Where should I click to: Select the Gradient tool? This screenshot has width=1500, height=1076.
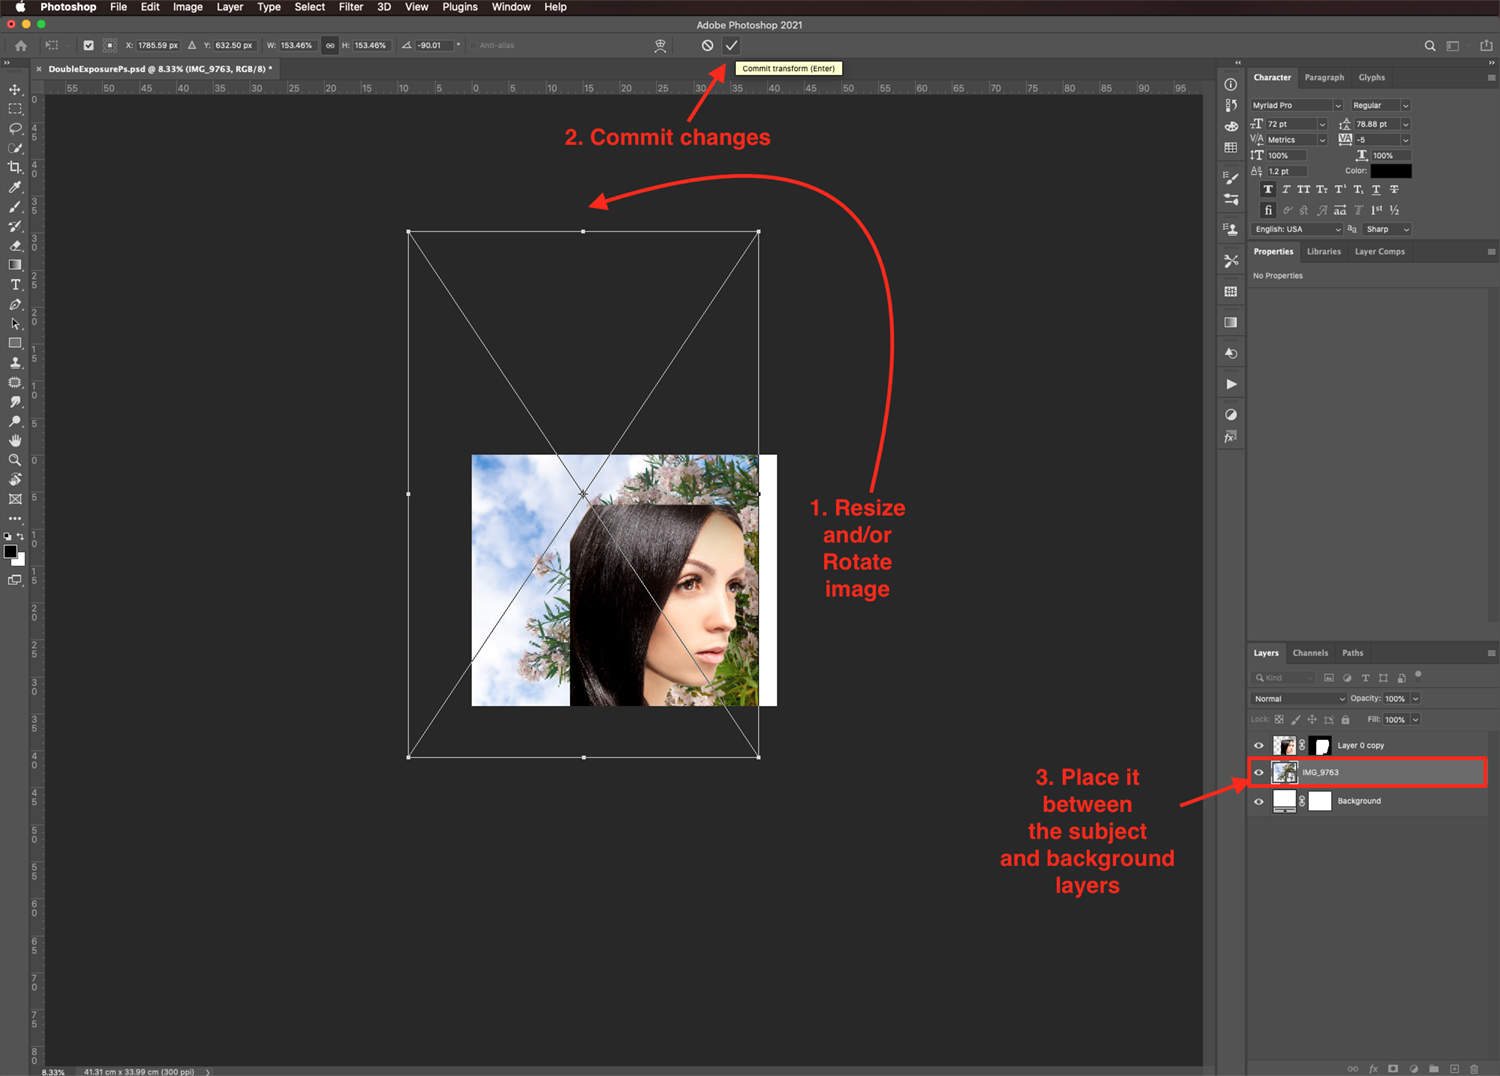pos(15,265)
